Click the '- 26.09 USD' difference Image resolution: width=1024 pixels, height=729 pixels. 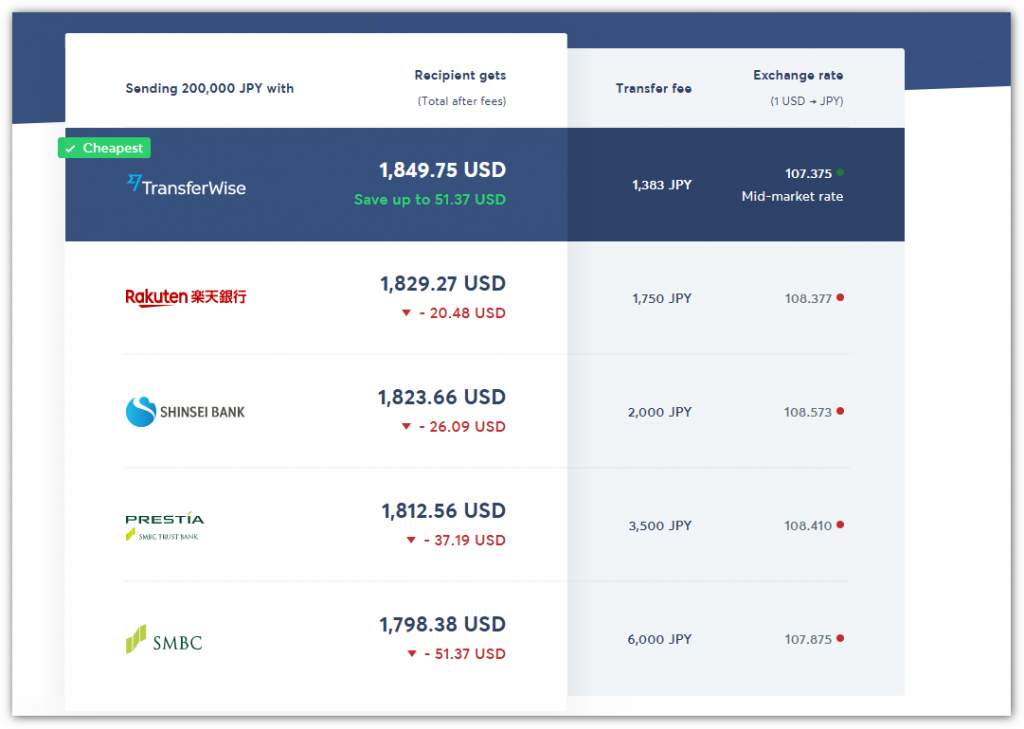462,427
